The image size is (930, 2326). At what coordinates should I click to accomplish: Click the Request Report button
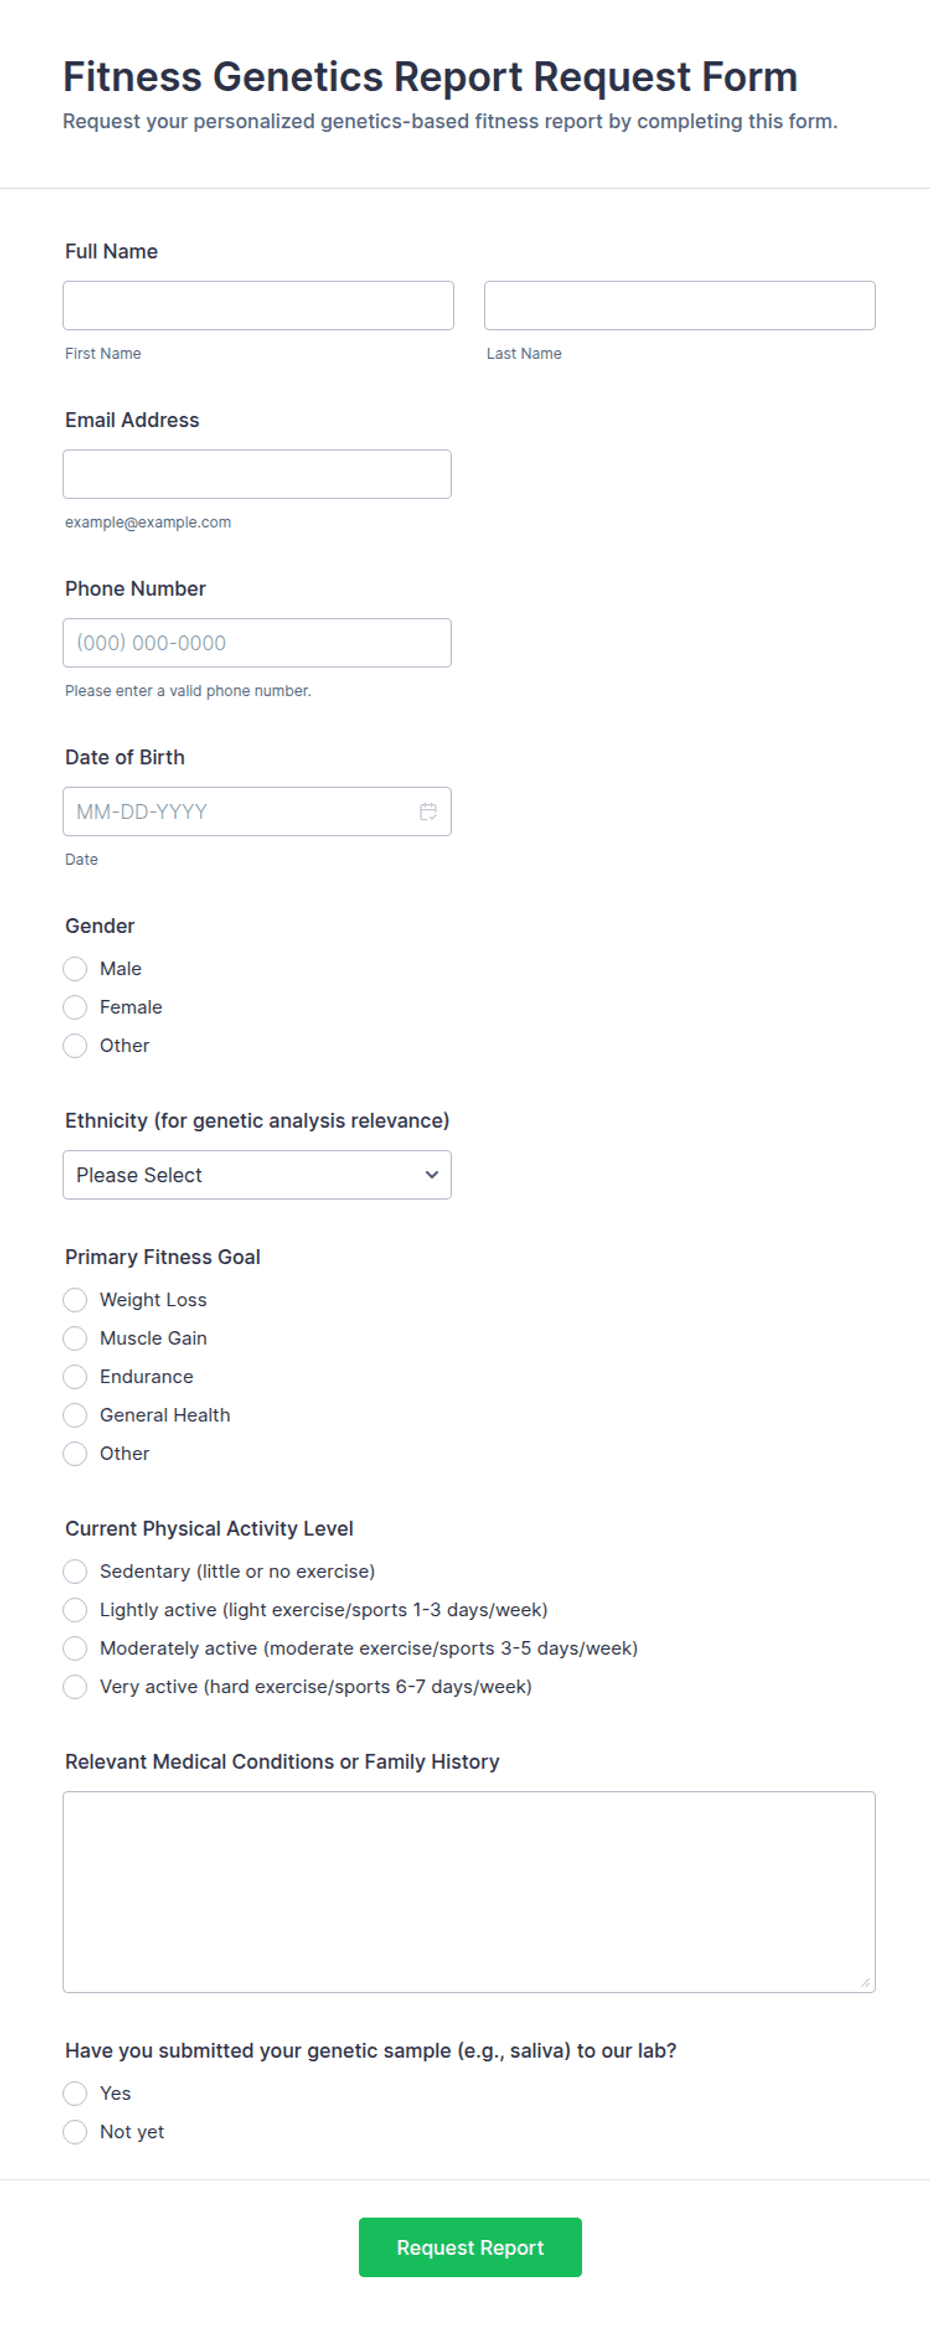470,2247
